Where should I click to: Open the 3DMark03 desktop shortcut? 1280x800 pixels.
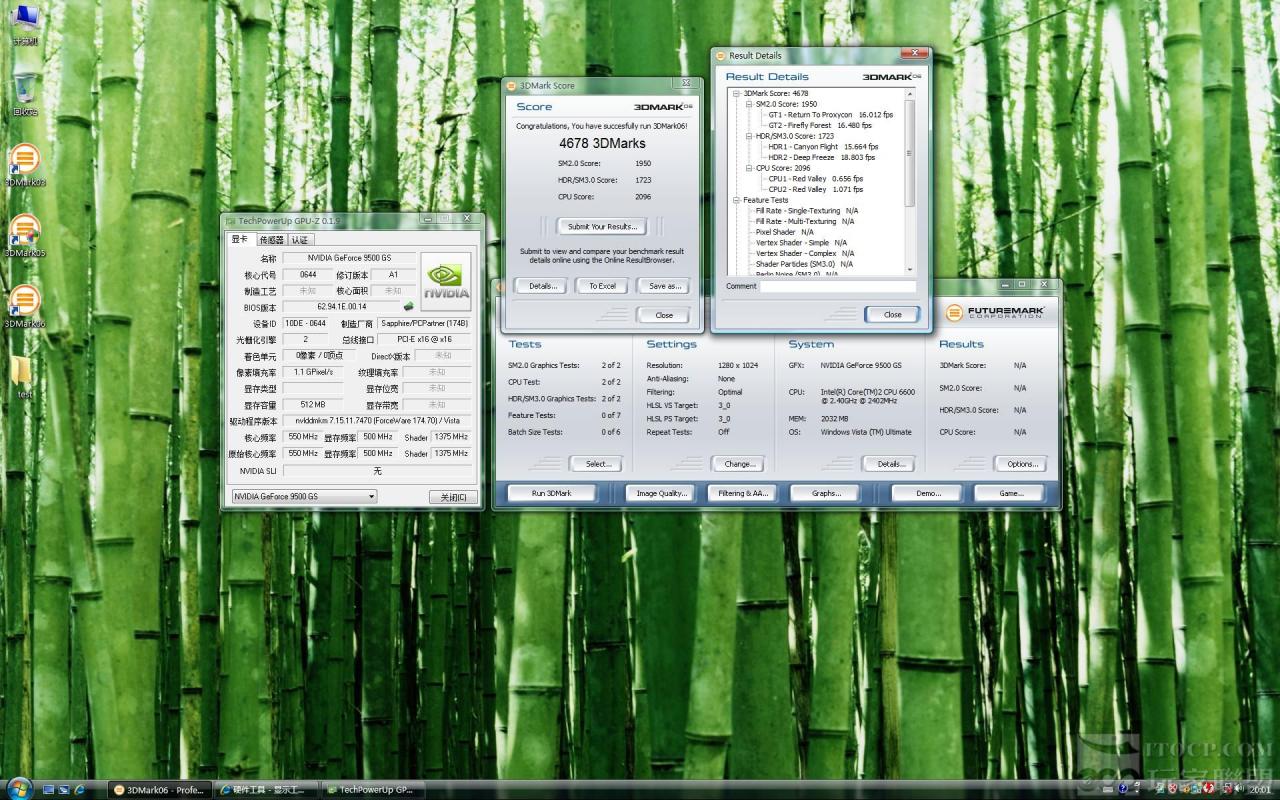coord(25,165)
